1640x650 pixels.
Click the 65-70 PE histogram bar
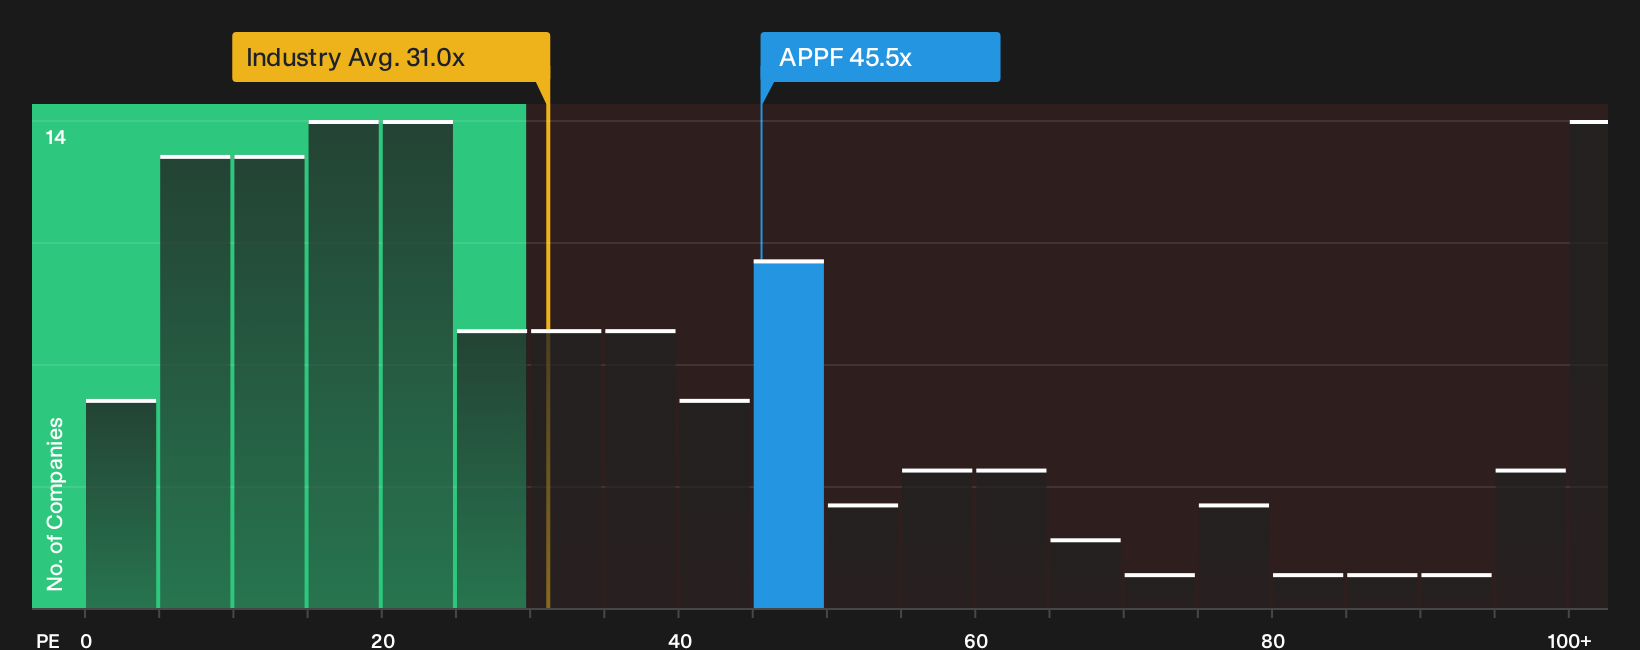pos(1086,574)
